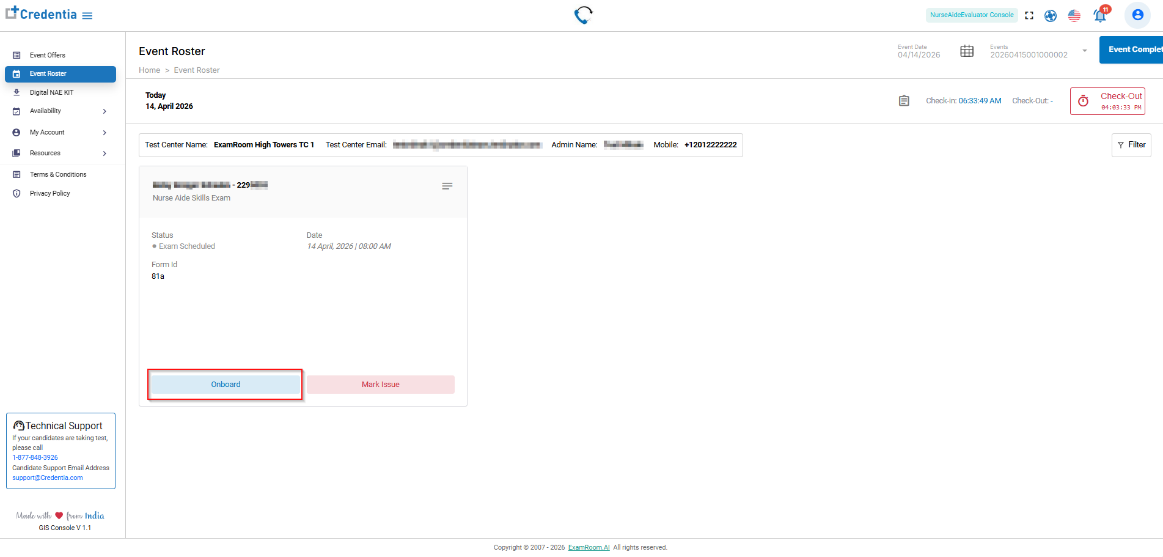Open the Event Date calendar picker icon

[x=967, y=51]
